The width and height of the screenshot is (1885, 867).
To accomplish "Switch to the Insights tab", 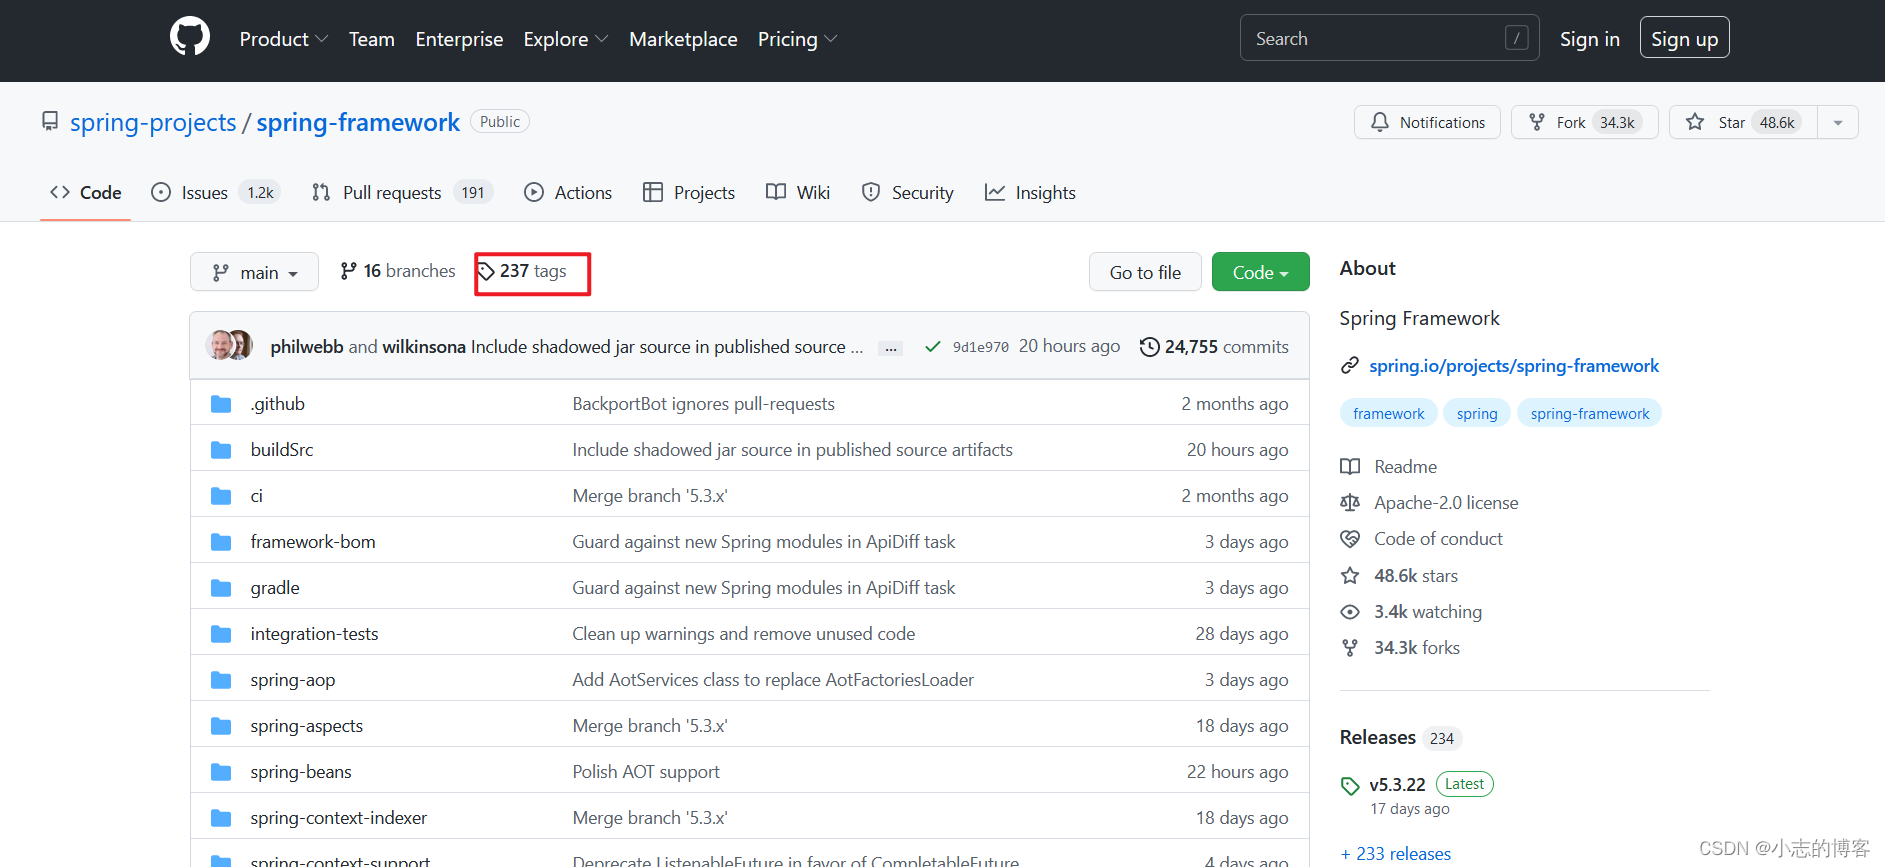I will click(x=1030, y=193).
